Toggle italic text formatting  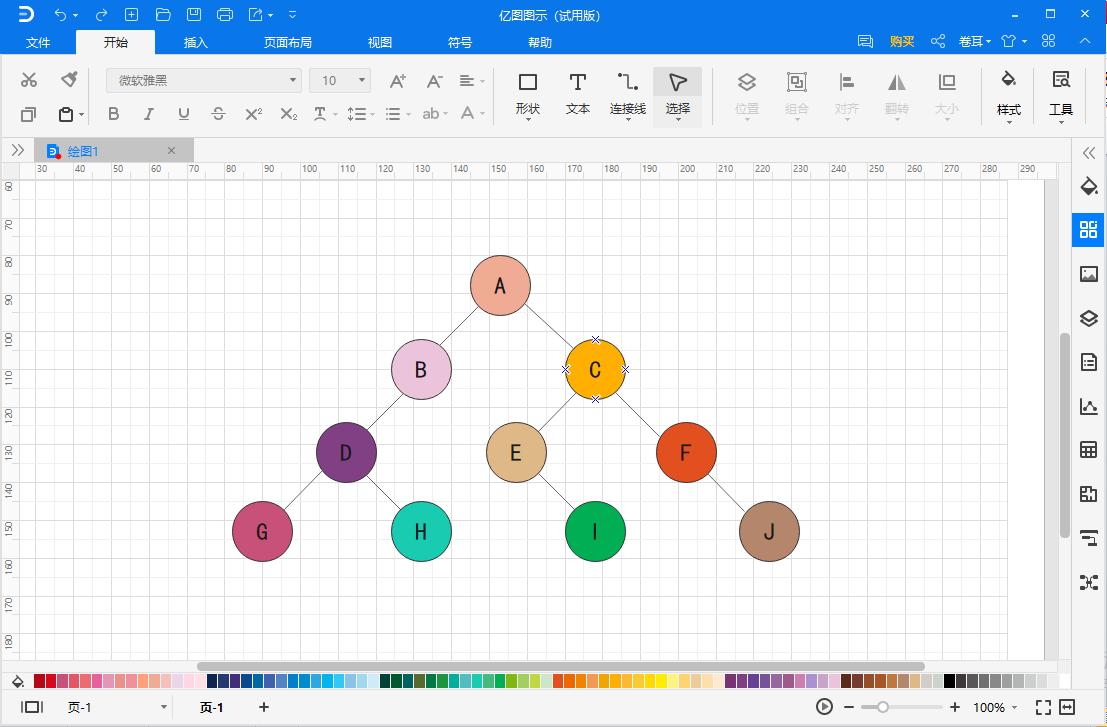click(x=148, y=114)
